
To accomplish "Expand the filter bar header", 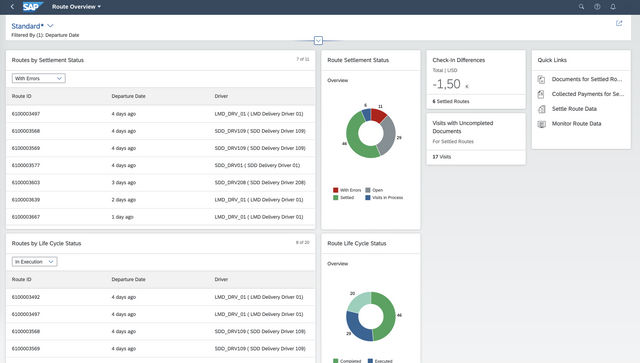I will click(318, 40).
